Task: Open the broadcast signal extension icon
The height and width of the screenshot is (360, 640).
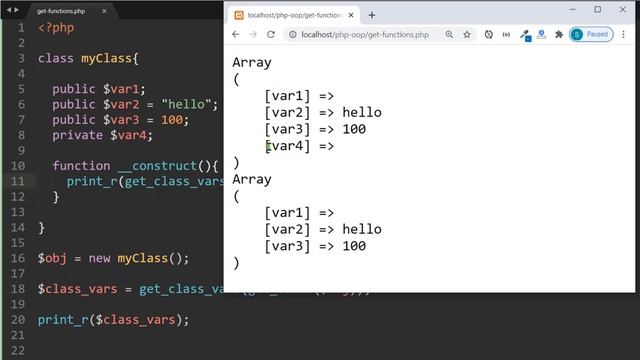Action: 506,35
